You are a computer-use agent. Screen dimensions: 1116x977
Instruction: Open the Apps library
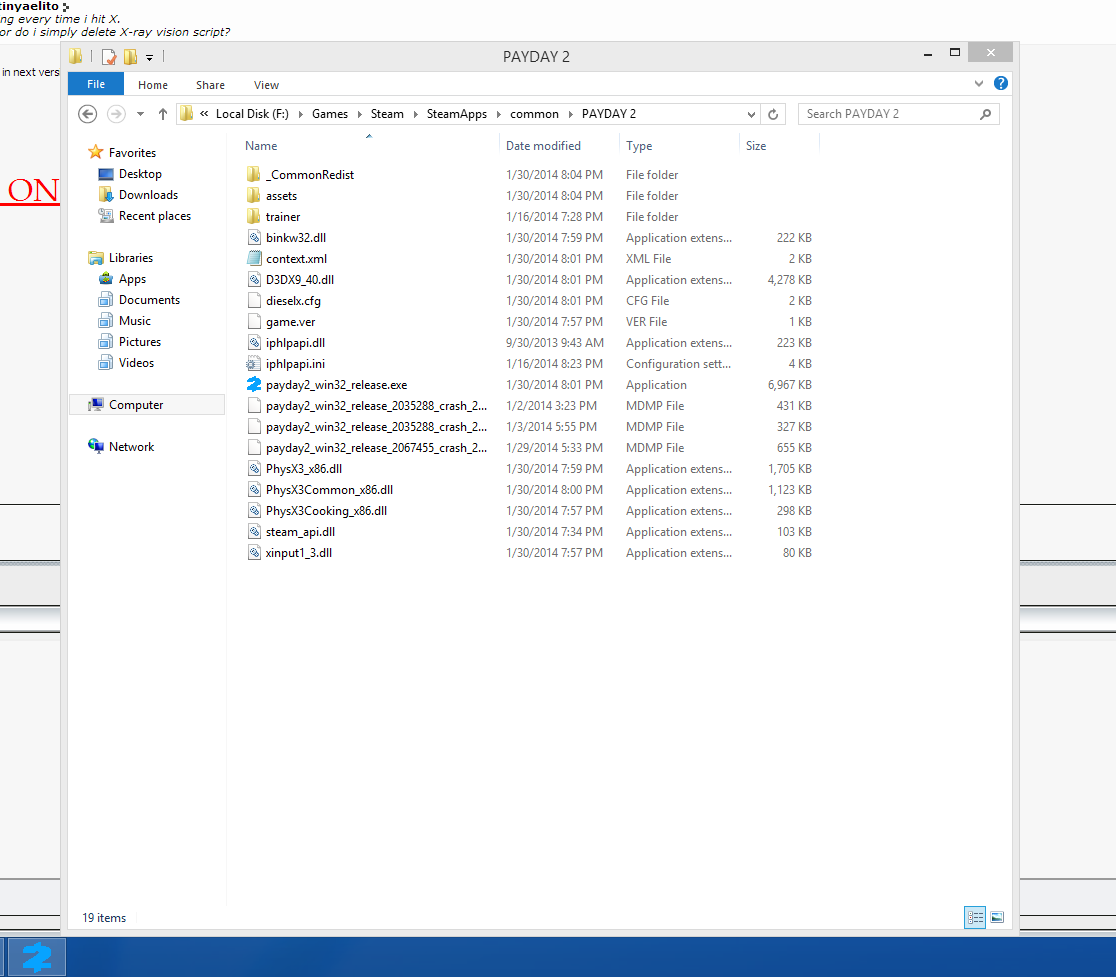click(132, 279)
